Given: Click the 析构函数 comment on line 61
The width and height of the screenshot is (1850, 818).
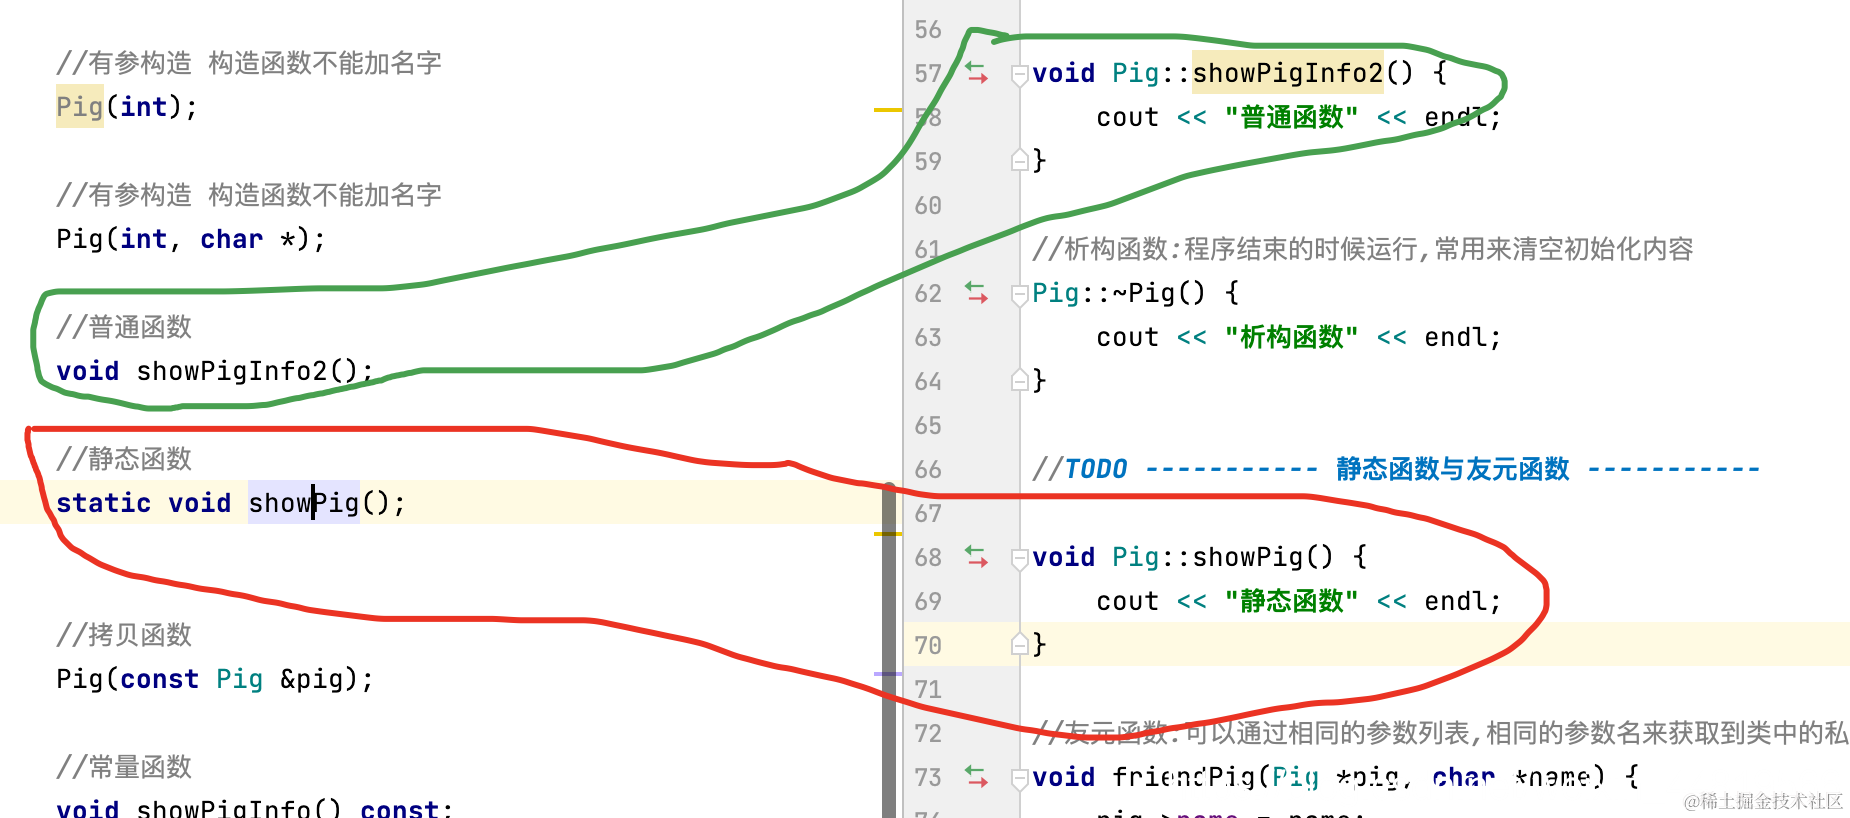Looking at the screenshot, I should pos(1363,249).
